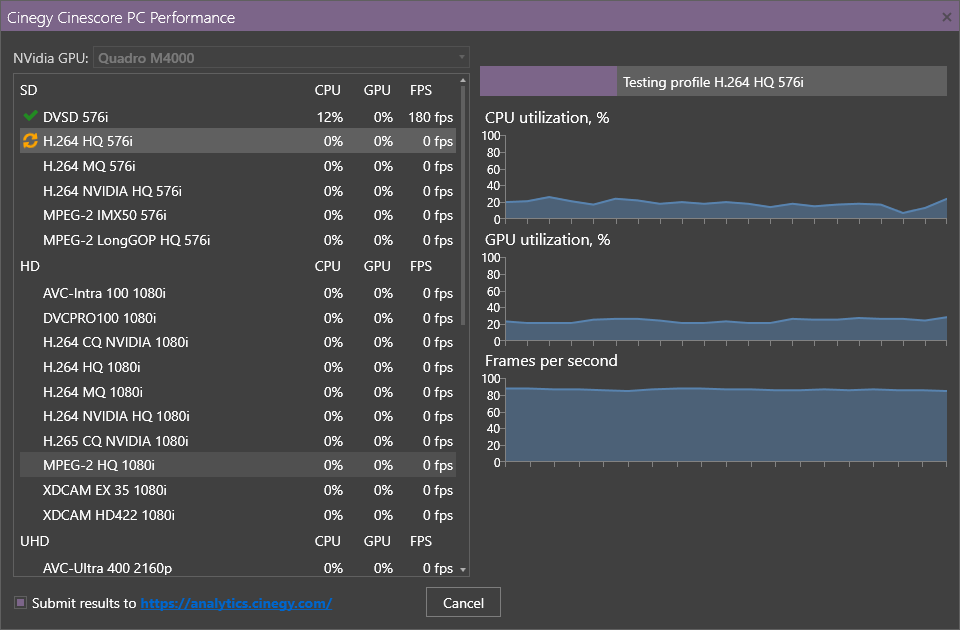This screenshot has height=630, width=960.
Task: Click the green checkmark next to DVSD 576i
Action: [x=30, y=116]
